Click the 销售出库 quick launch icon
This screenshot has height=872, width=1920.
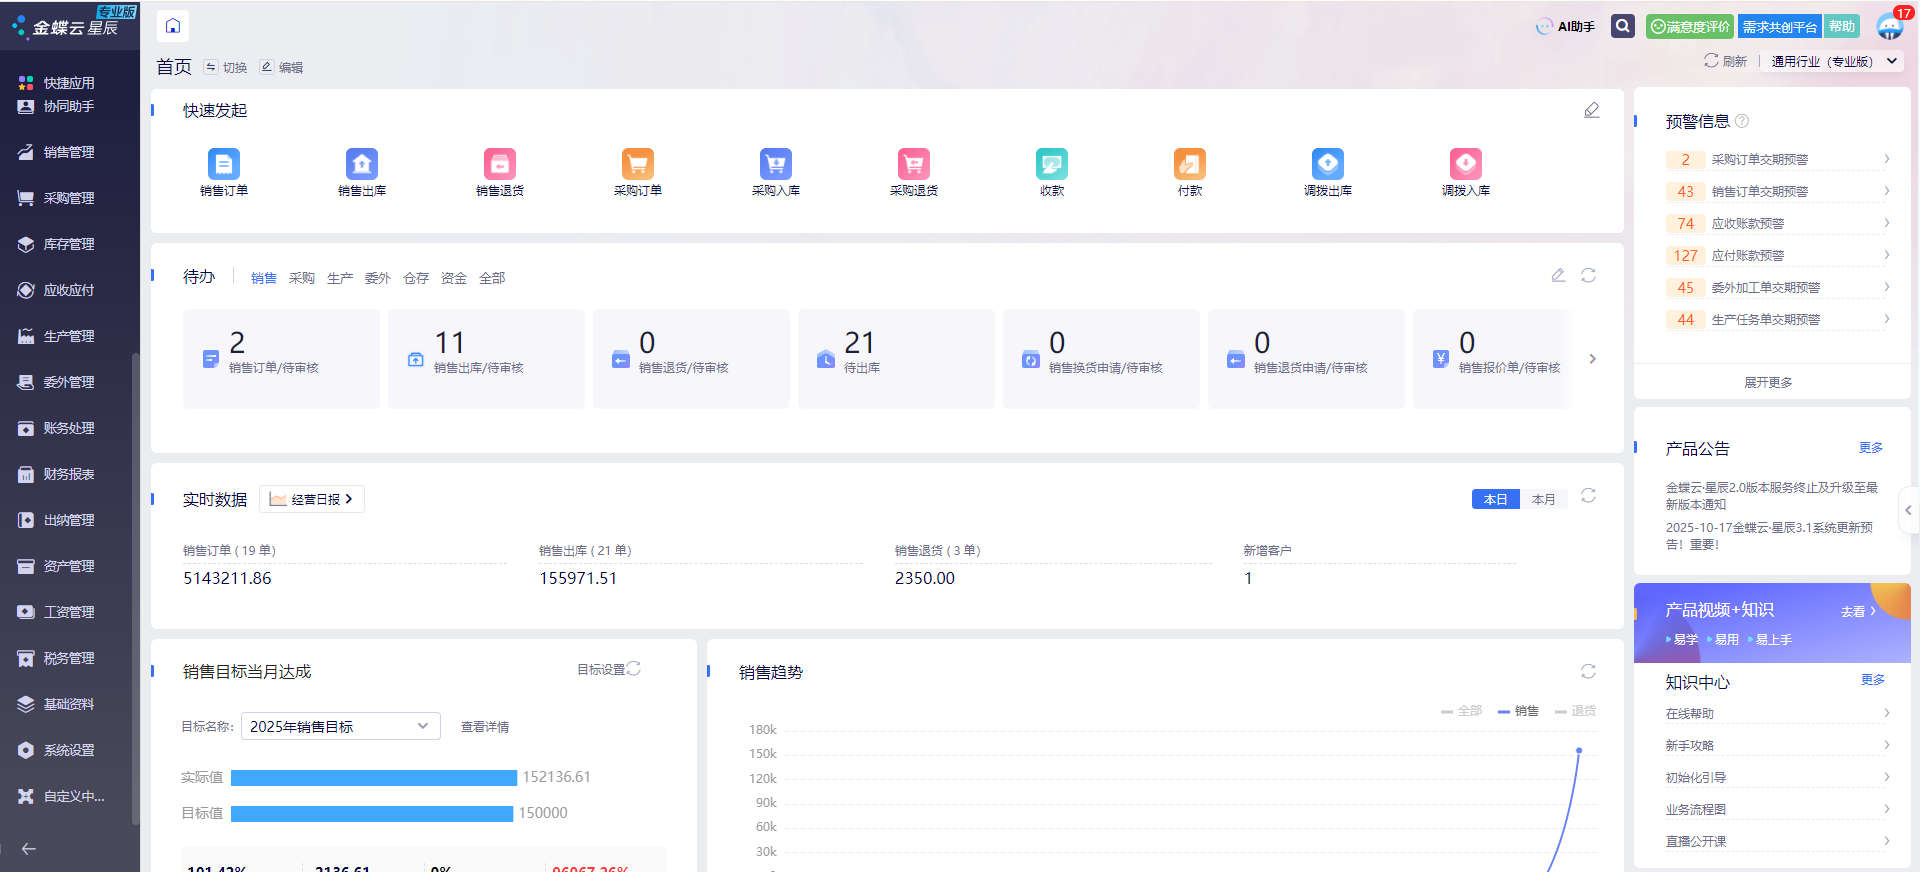(361, 165)
